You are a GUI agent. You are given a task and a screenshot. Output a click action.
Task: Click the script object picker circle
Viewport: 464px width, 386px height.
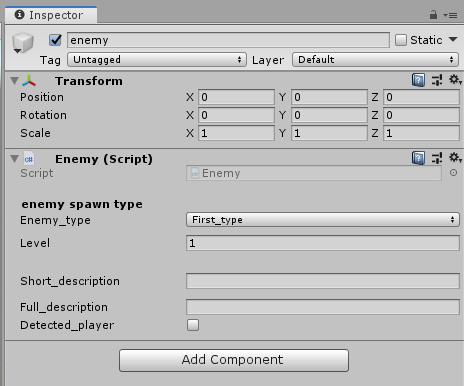click(x=453, y=173)
